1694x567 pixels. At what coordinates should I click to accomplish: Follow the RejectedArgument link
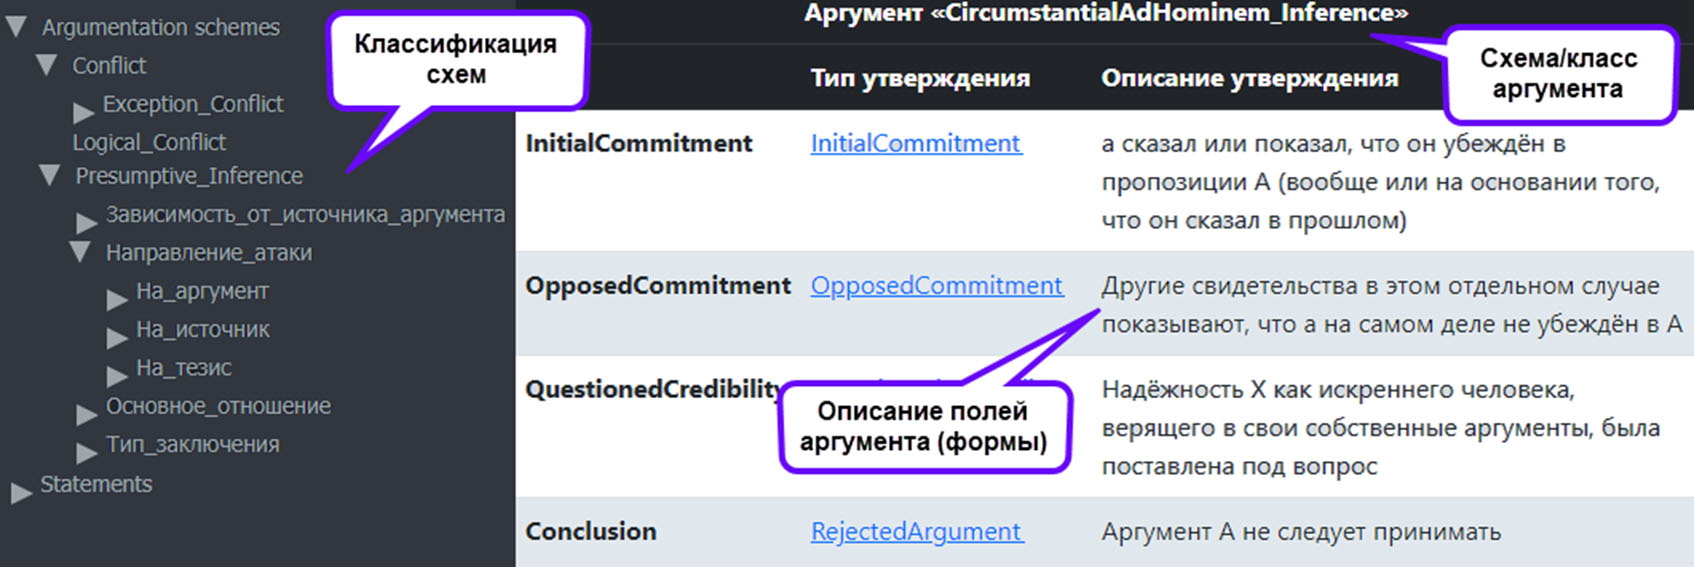point(916,531)
